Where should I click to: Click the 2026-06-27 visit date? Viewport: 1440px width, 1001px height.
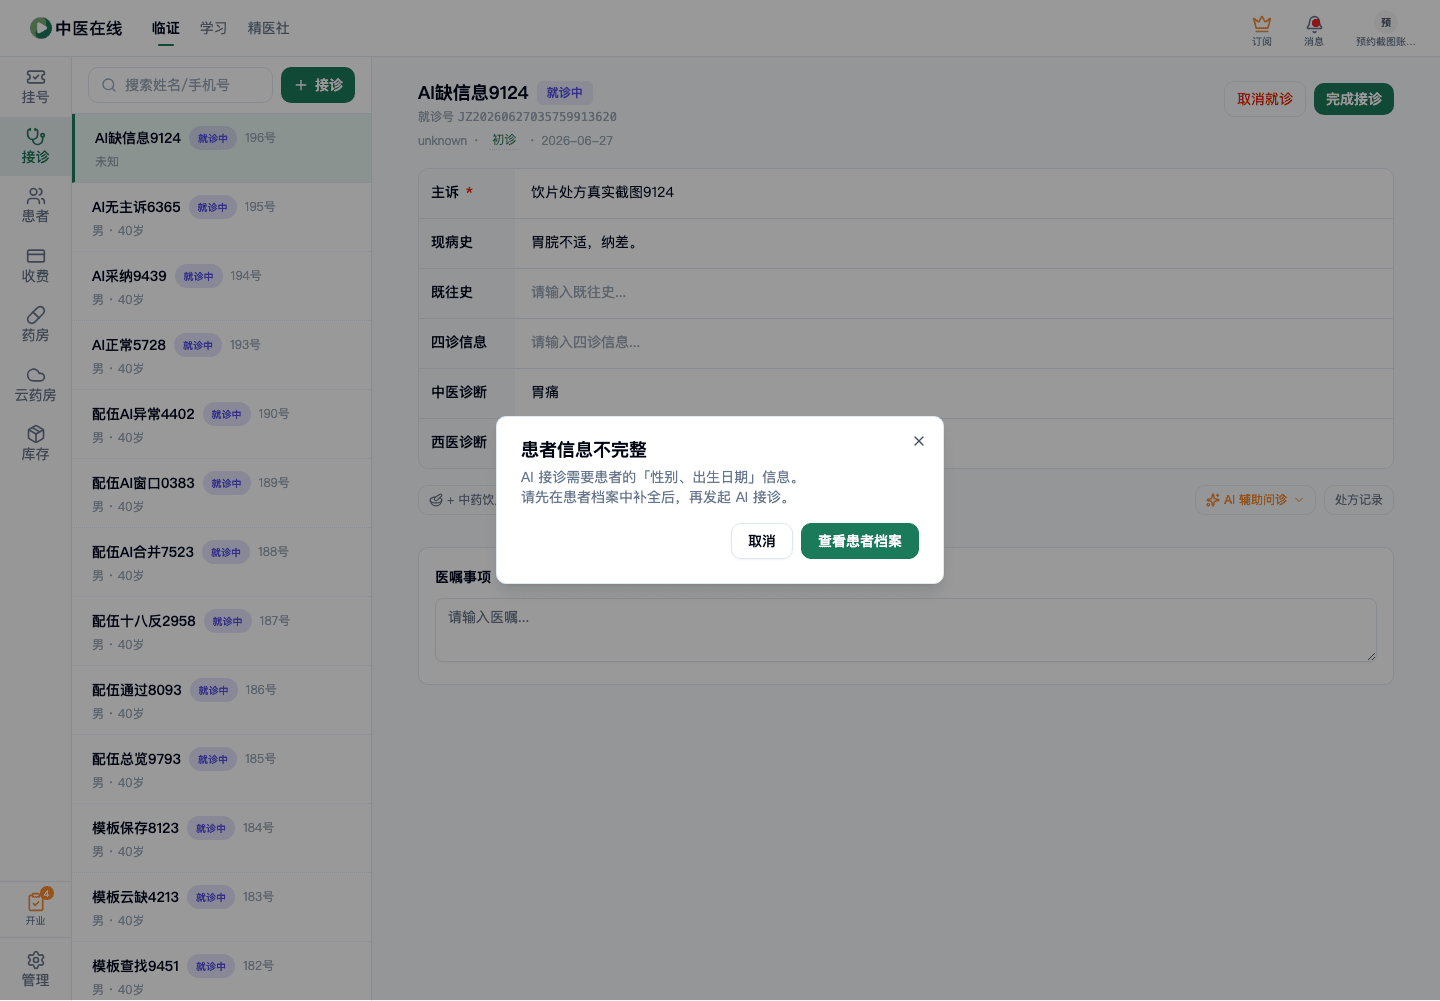tap(577, 141)
